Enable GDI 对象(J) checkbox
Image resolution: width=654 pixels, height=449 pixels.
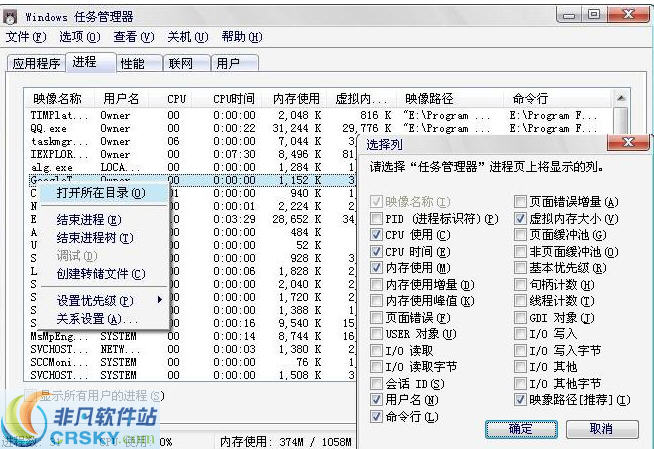[520, 318]
